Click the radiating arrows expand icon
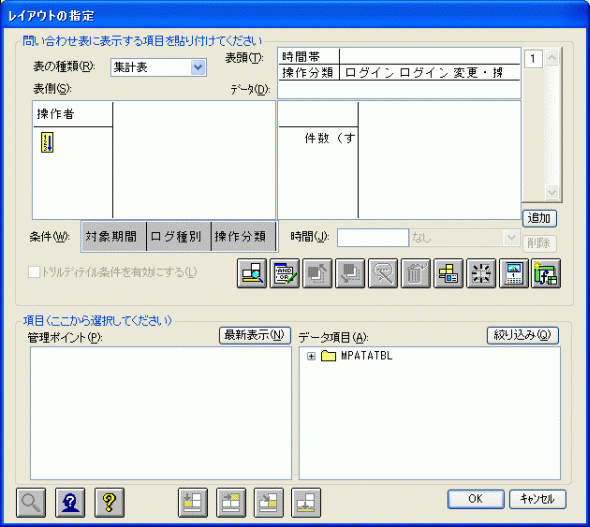Screen dimensions: 590x527 pyautogui.click(x=481, y=273)
